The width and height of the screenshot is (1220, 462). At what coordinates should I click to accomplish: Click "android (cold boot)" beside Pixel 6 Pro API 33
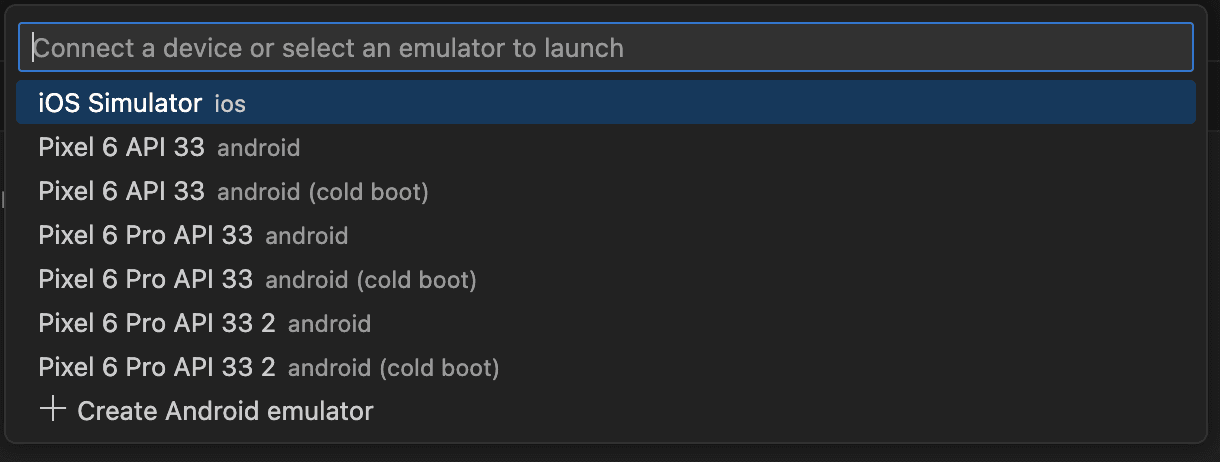tap(370, 280)
